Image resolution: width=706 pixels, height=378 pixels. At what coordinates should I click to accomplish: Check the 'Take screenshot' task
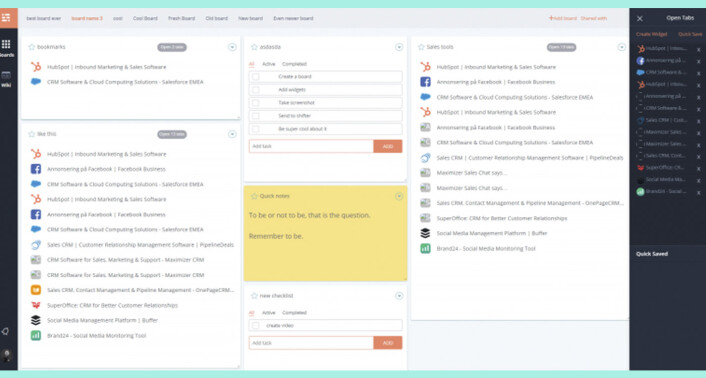tap(255, 103)
